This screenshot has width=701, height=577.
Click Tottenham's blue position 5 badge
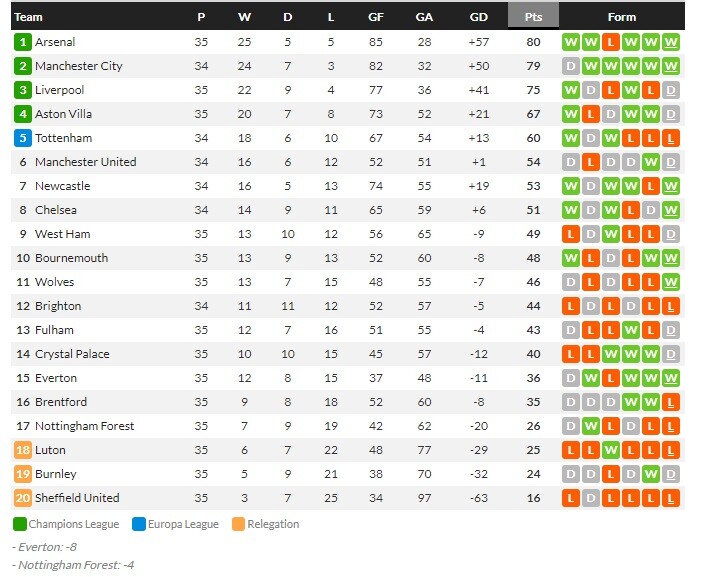click(x=22, y=138)
